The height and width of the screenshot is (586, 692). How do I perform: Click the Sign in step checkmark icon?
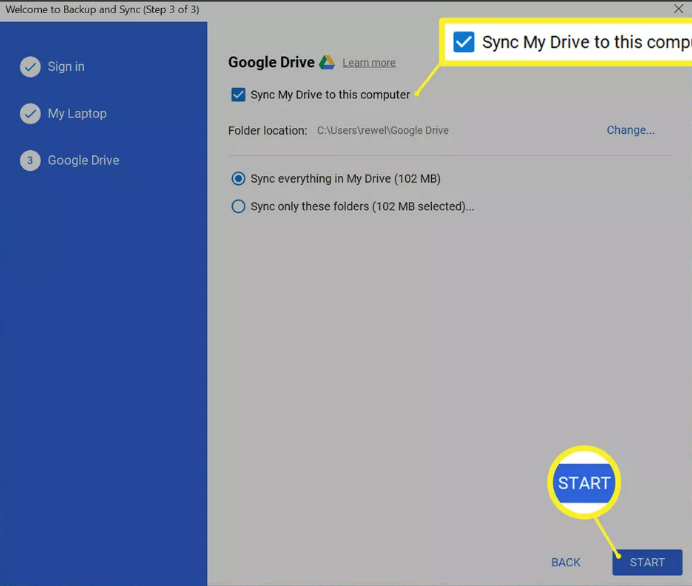(x=30, y=67)
